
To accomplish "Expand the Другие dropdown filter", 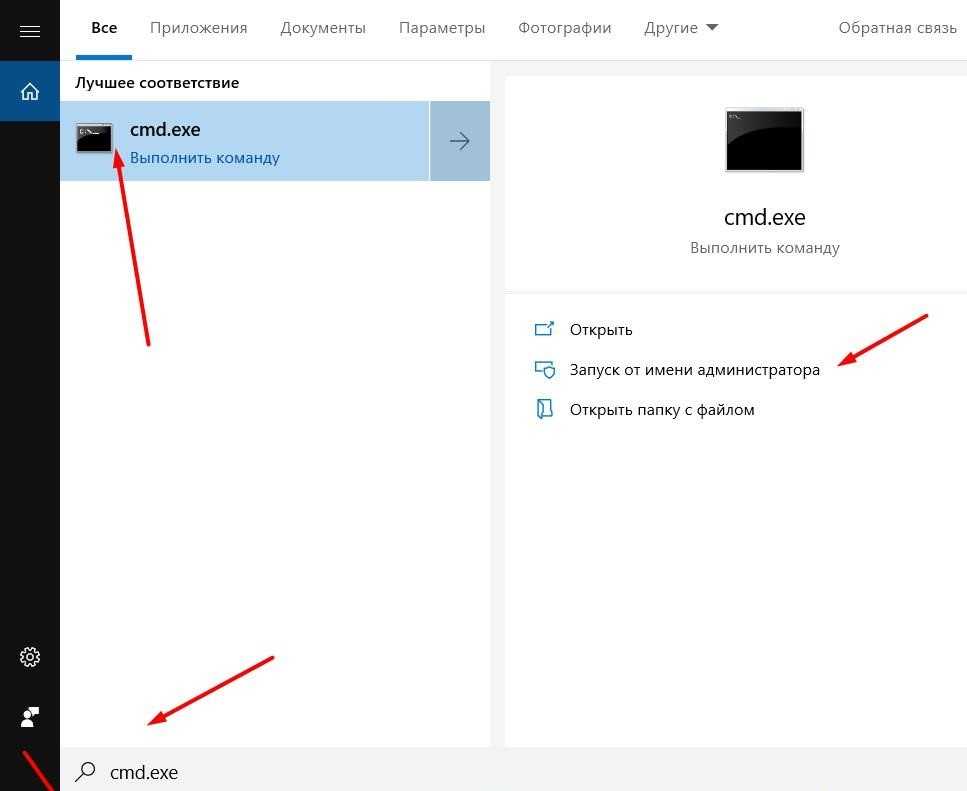I will [x=681, y=28].
